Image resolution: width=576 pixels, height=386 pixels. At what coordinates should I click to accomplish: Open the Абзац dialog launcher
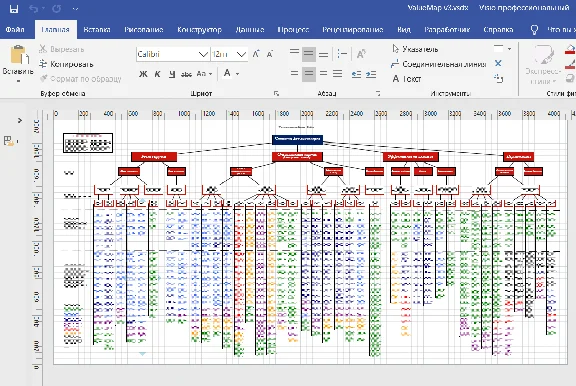coord(378,94)
